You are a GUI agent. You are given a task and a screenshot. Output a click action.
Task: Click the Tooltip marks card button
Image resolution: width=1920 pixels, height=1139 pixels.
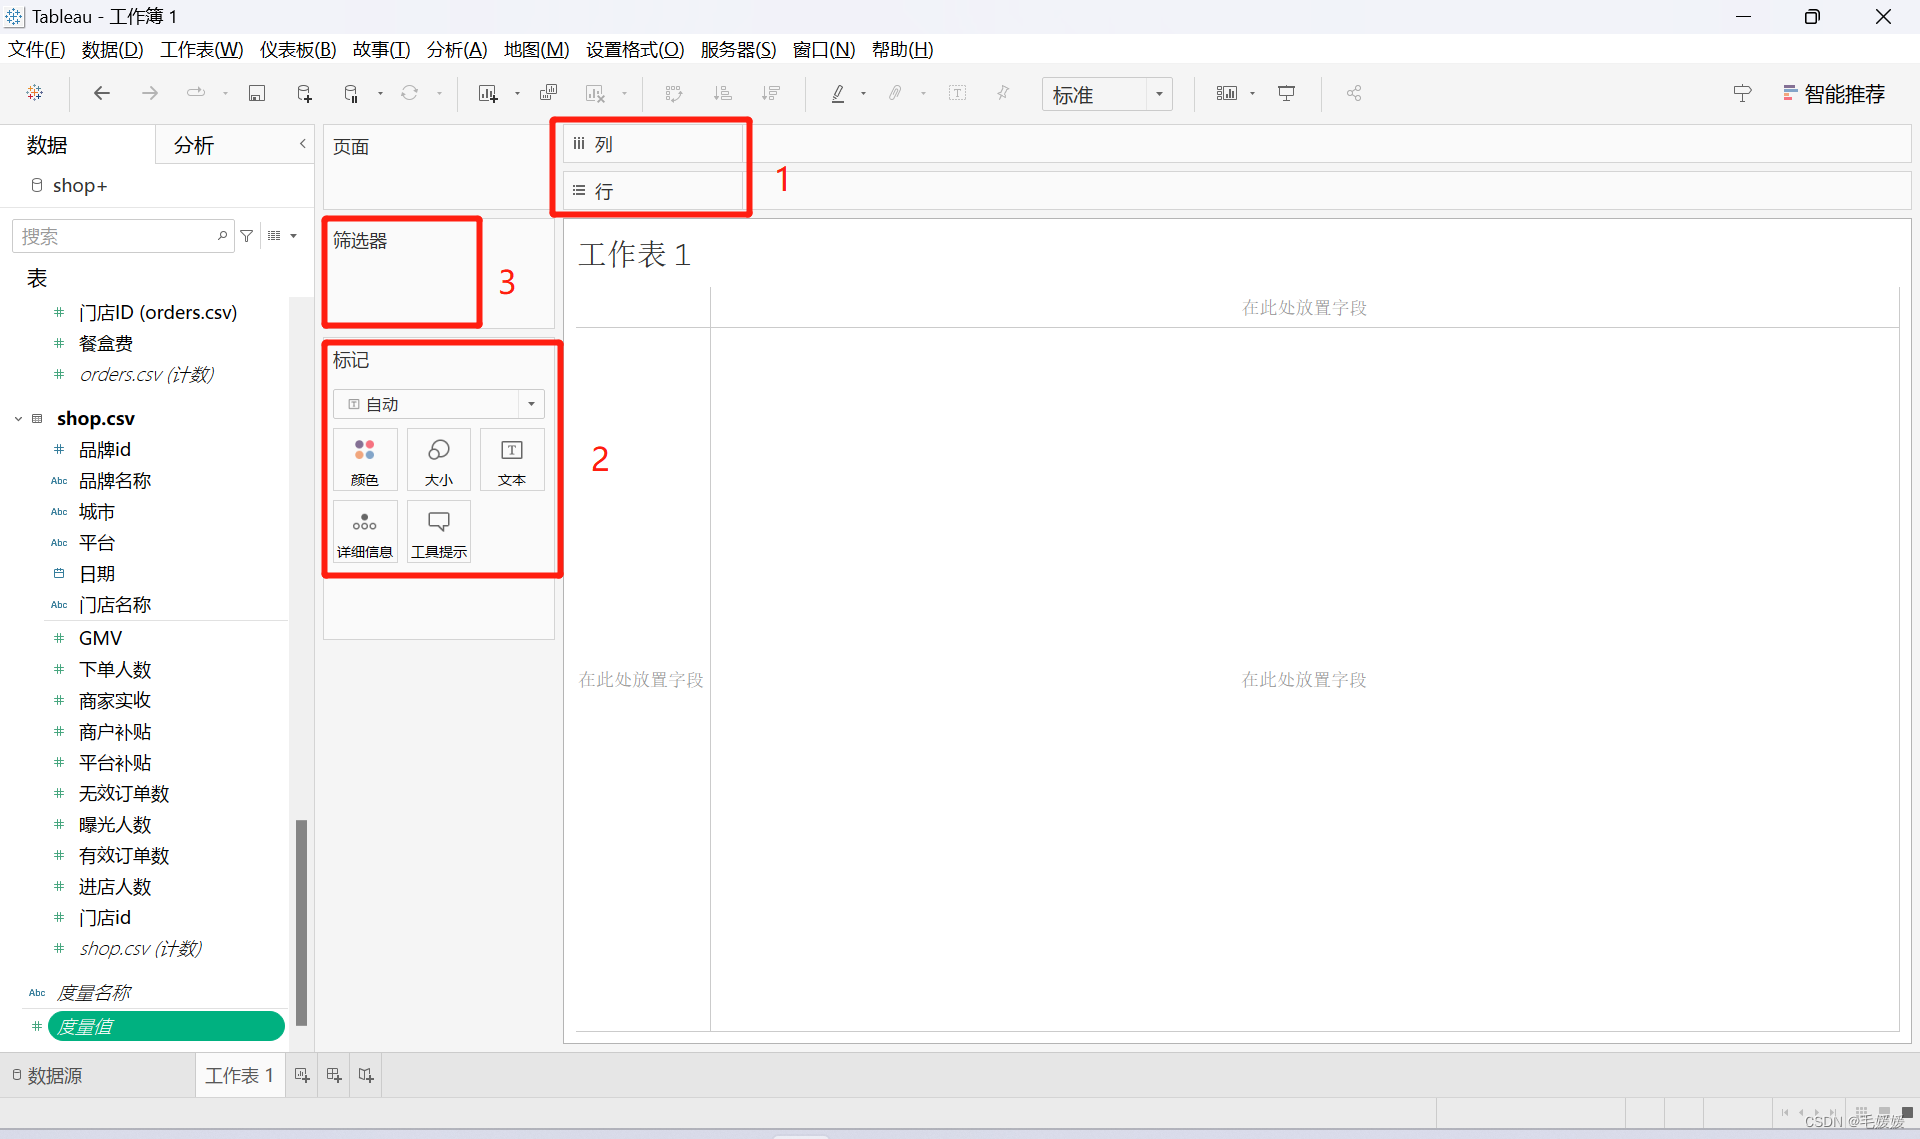pos(438,532)
